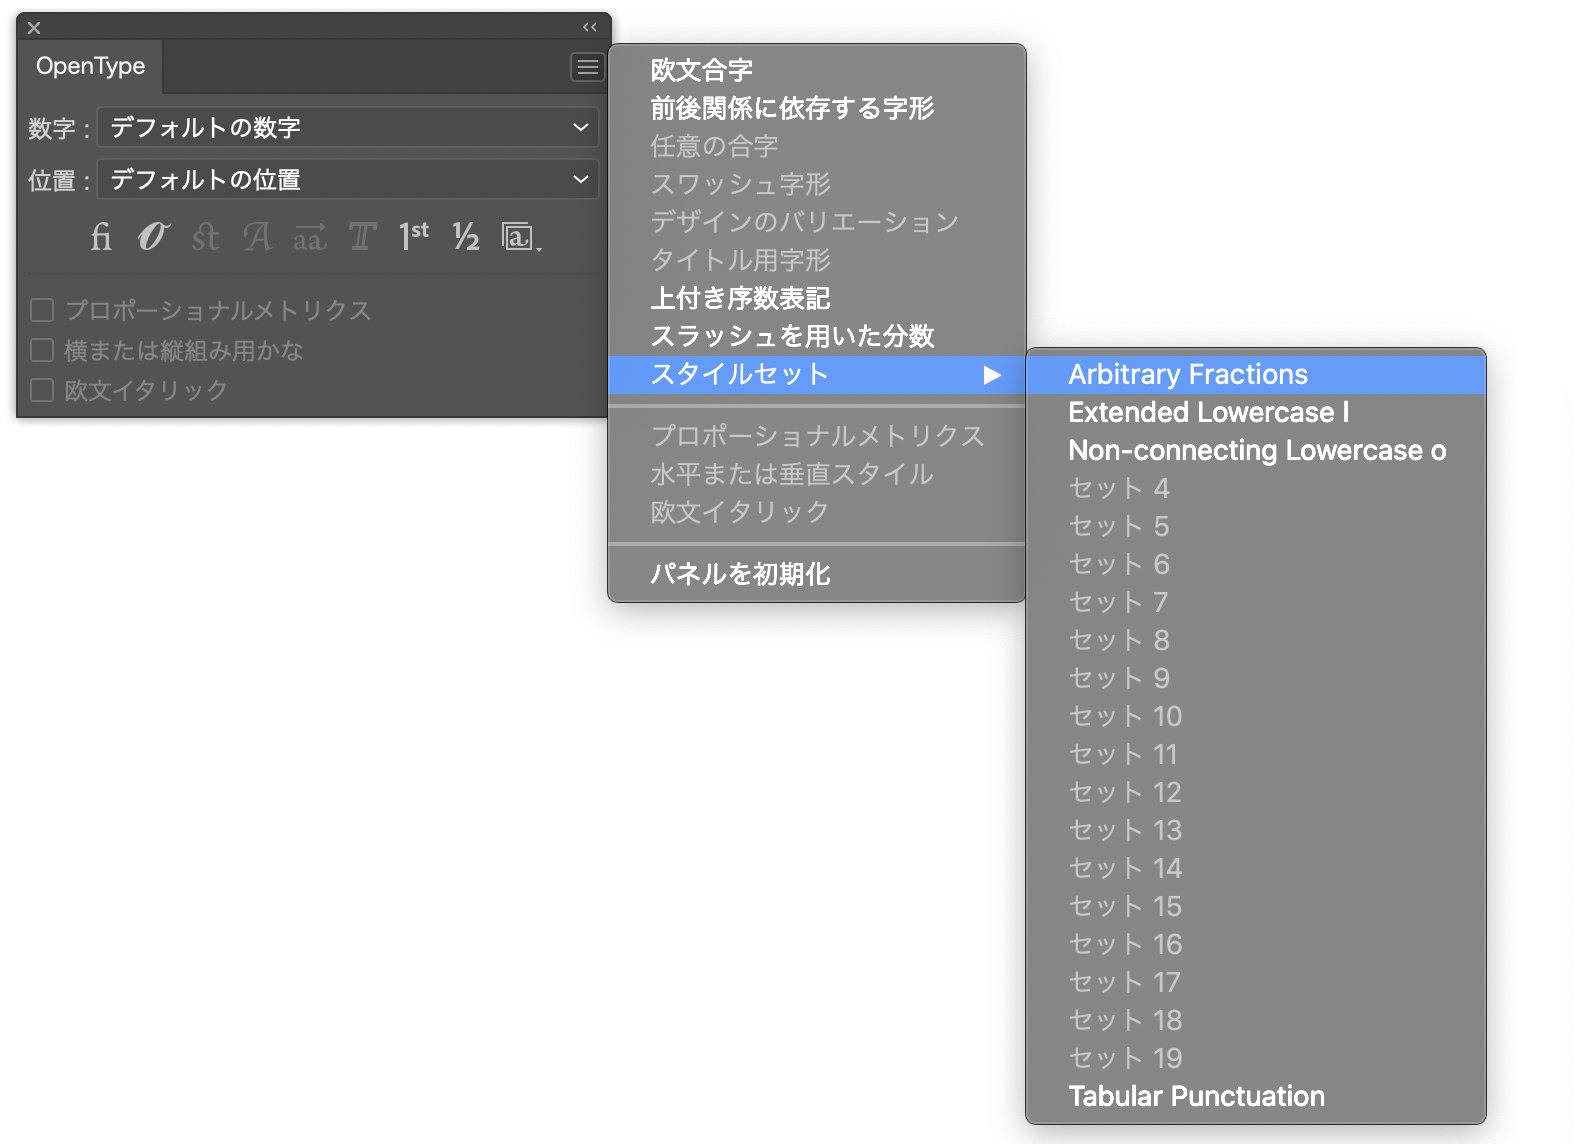Open the 数字 dropdown
The image size is (1586, 1144).
348,128
